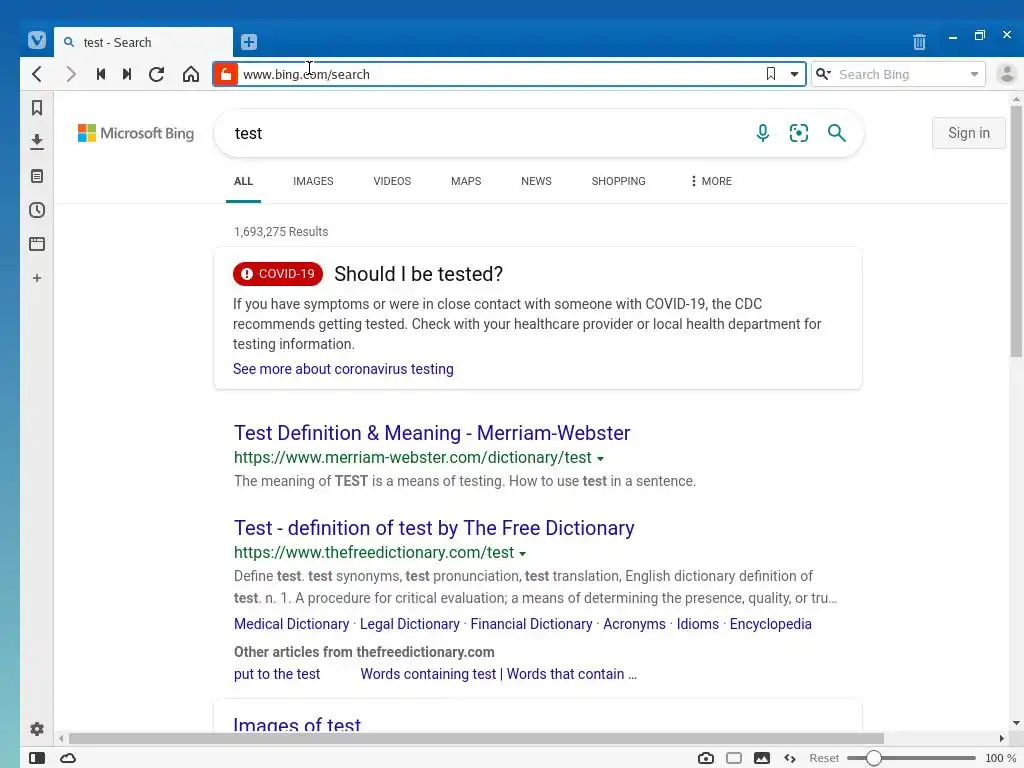Switch to the NEWS tab
Screen dimensions: 1024x768
pyautogui.click(x=536, y=181)
